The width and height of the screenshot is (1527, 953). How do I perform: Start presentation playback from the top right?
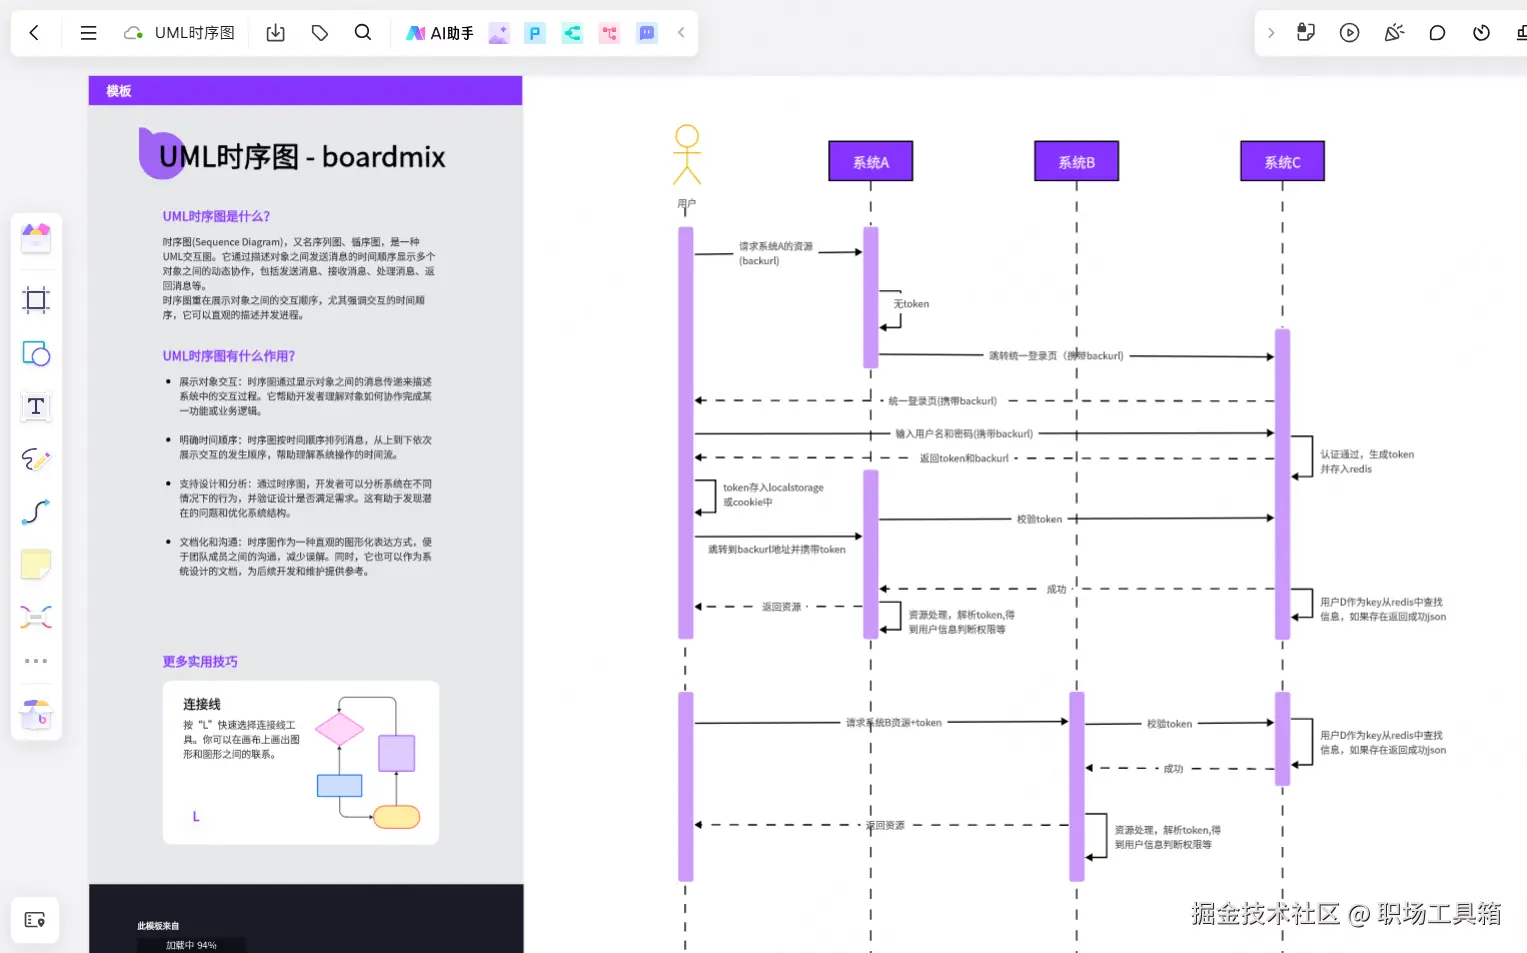click(1349, 32)
